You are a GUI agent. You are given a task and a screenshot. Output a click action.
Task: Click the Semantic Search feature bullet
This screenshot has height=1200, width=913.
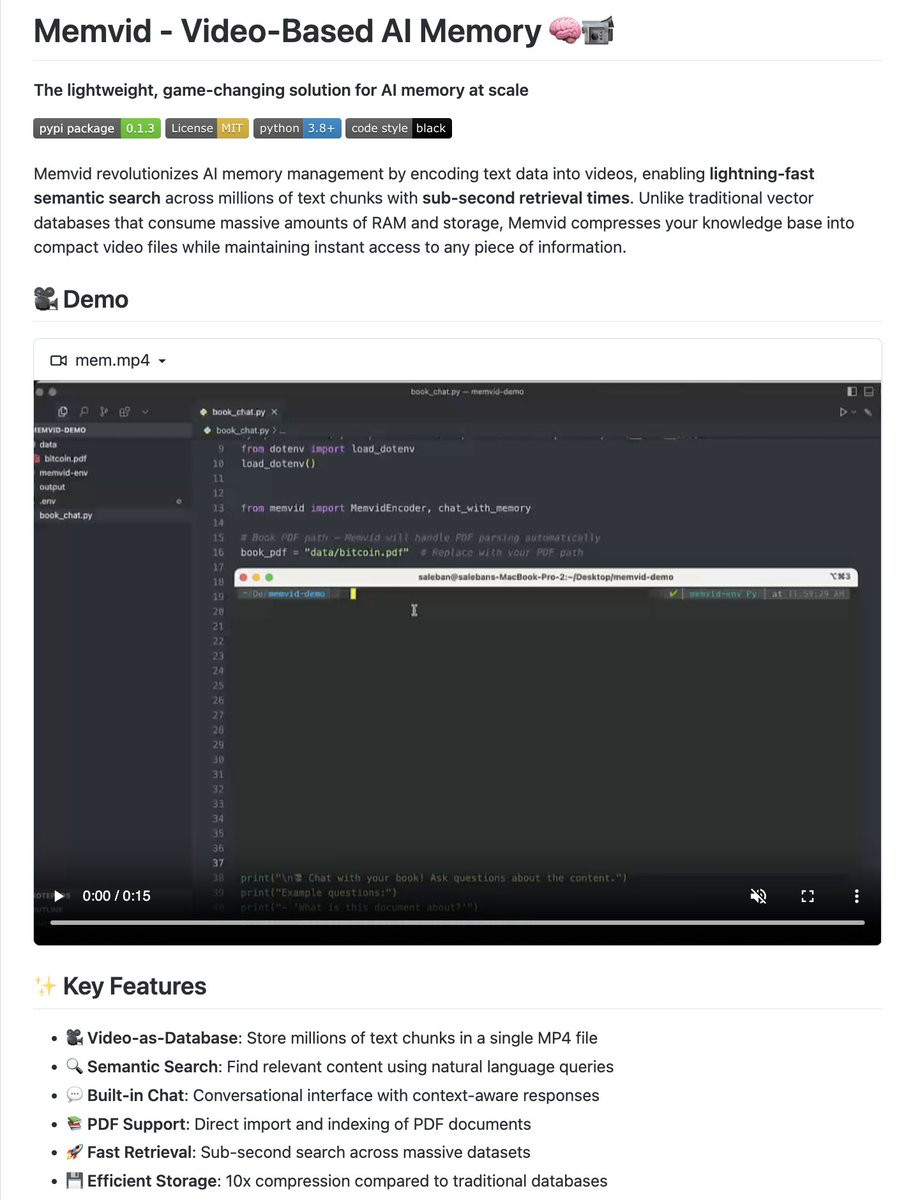tap(339, 1067)
